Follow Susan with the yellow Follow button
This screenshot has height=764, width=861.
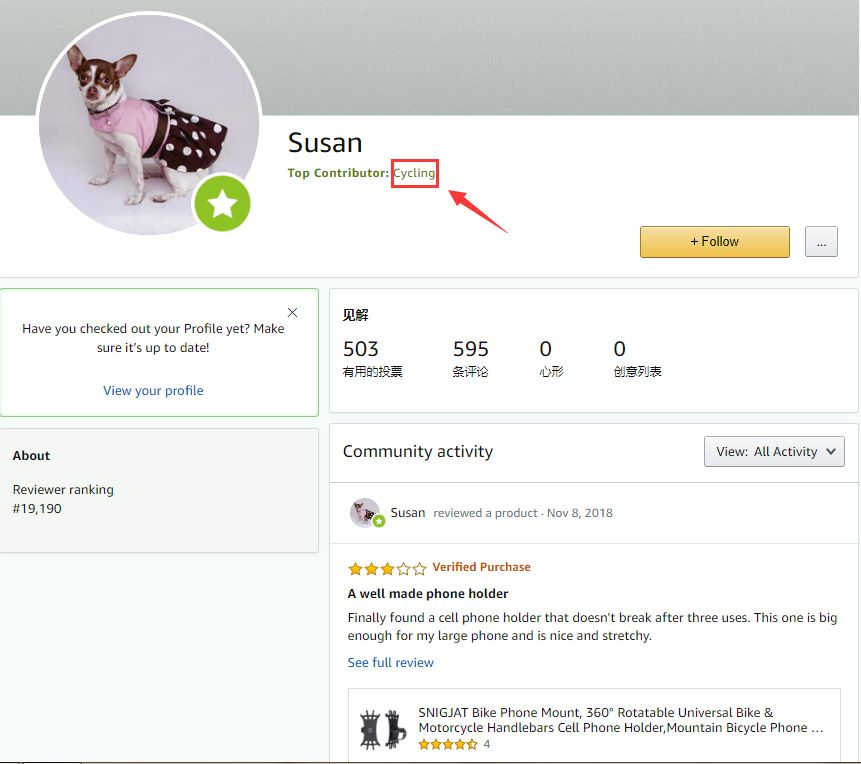coord(714,242)
